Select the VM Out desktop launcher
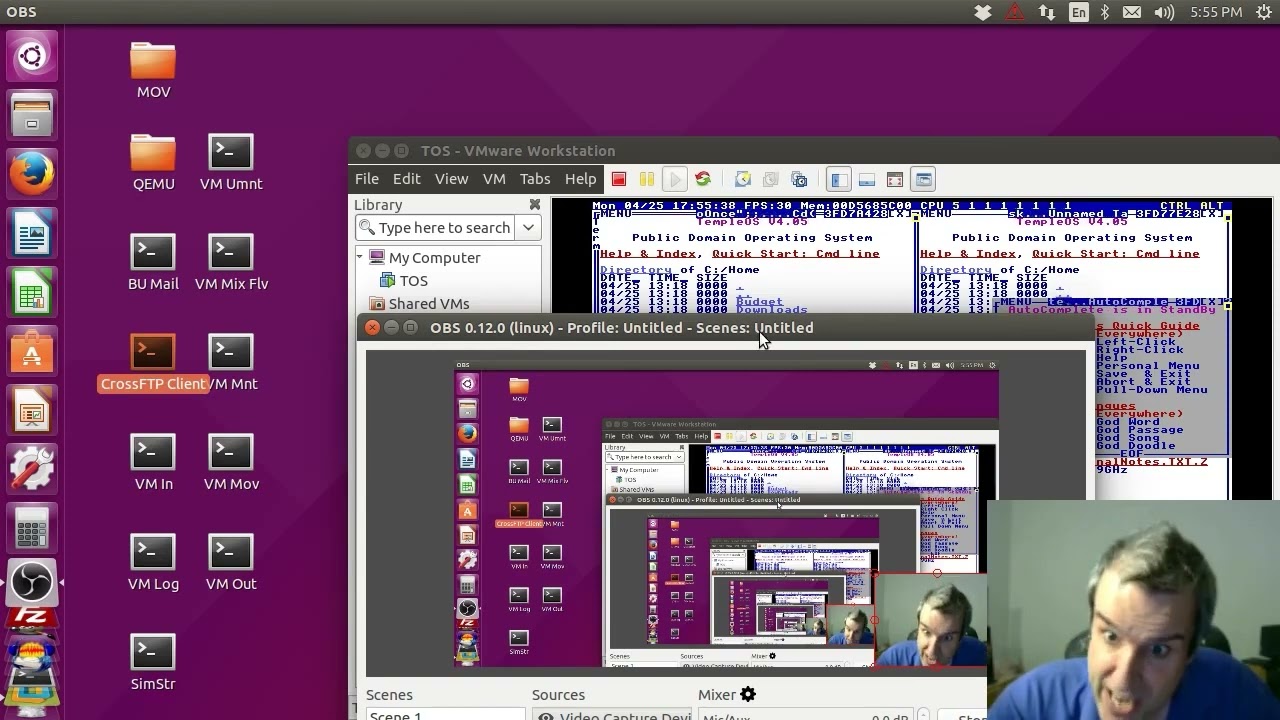Screen dimensions: 1280x720 point(231,562)
